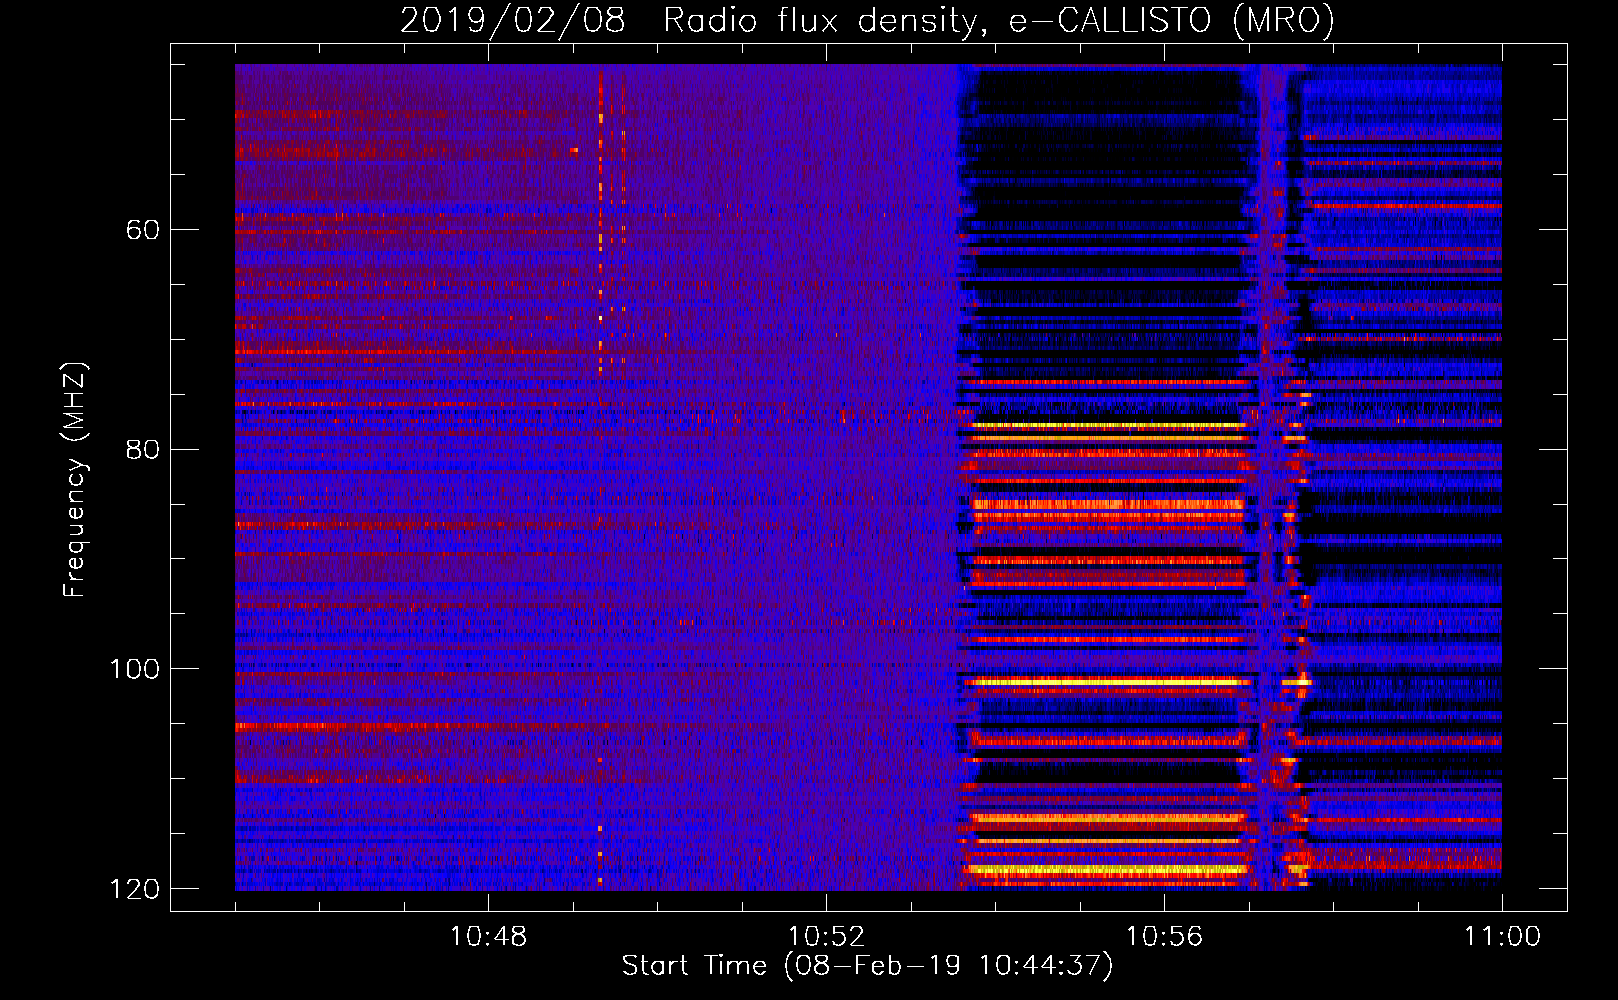The height and width of the screenshot is (1000, 1618).
Task: Click the "Frequency (MHZ)" y-axis label
Action: tap(75, 480)
